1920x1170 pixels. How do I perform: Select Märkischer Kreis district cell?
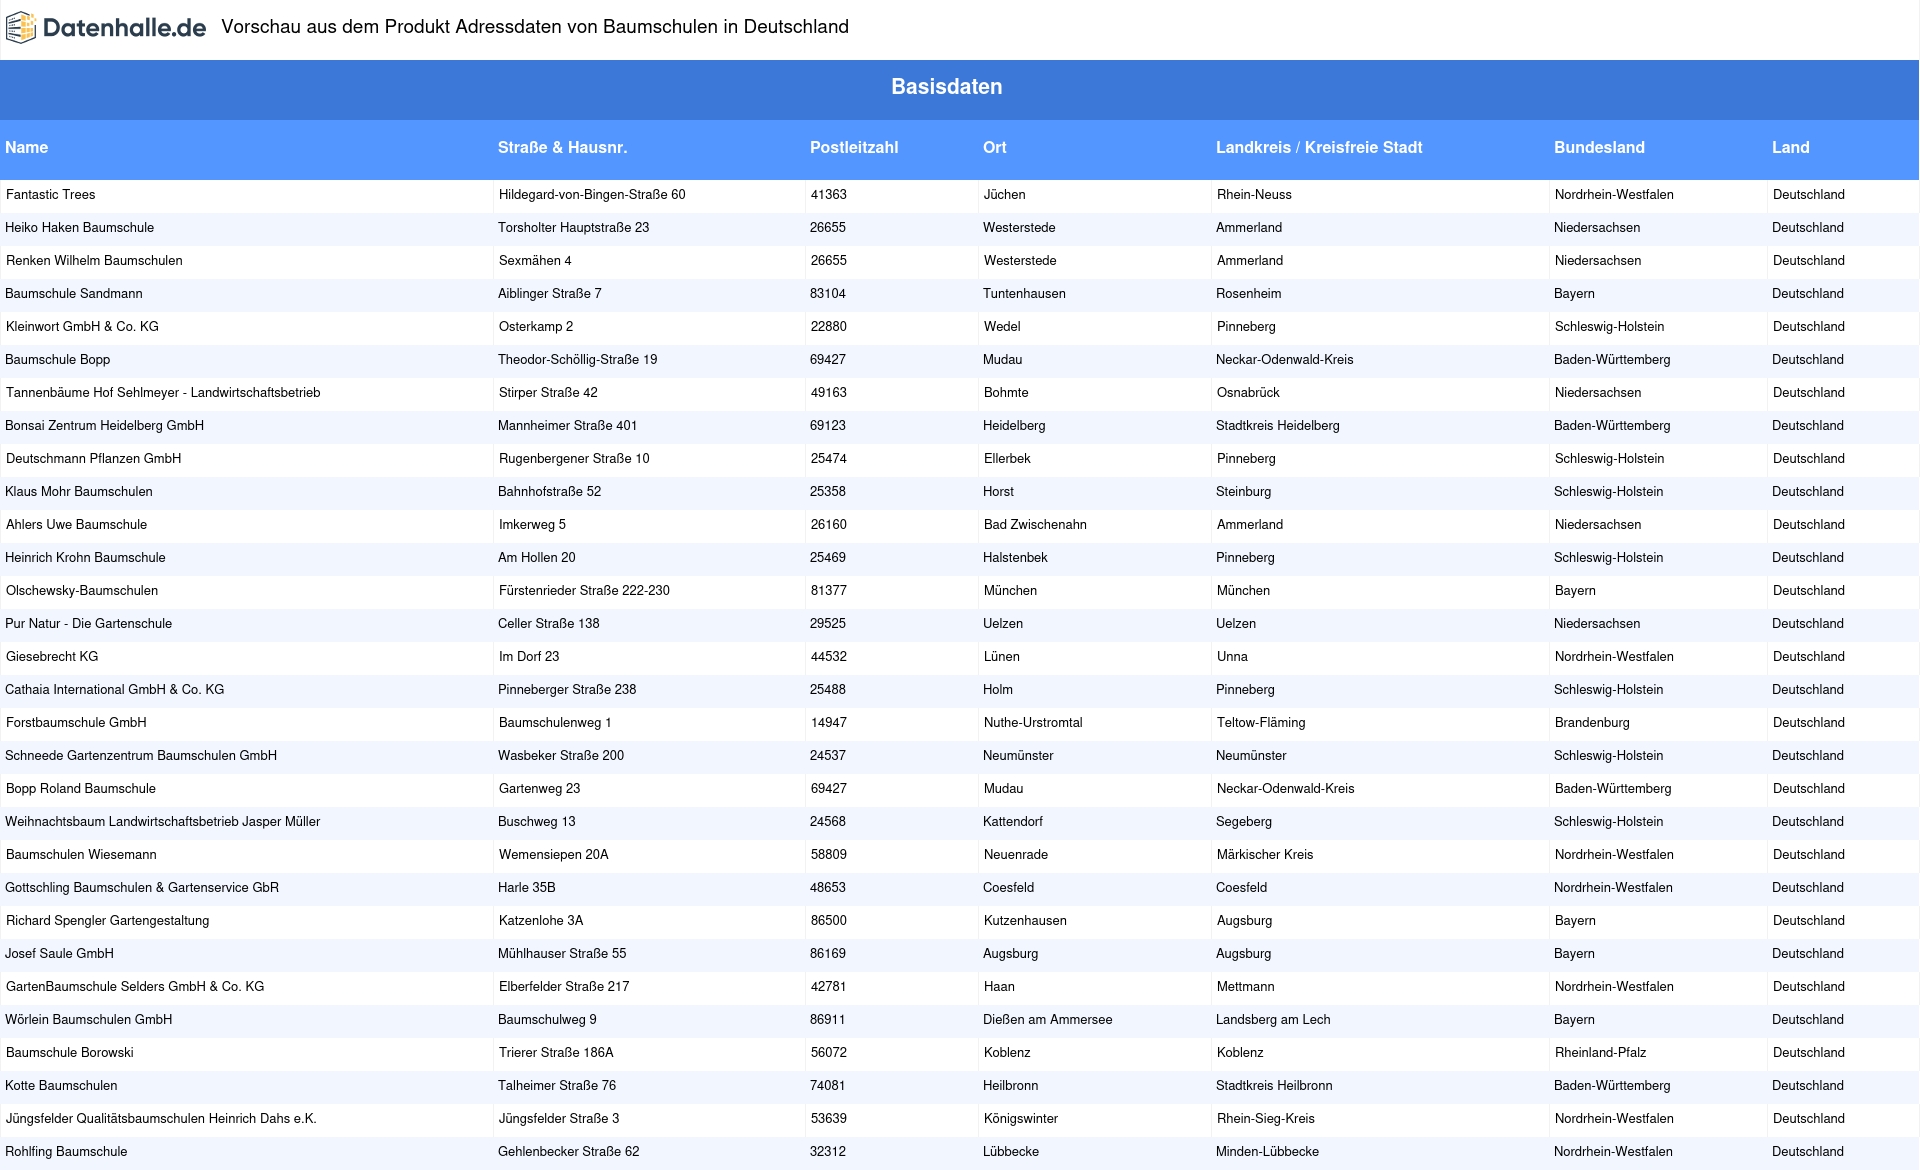(1265, 855)
